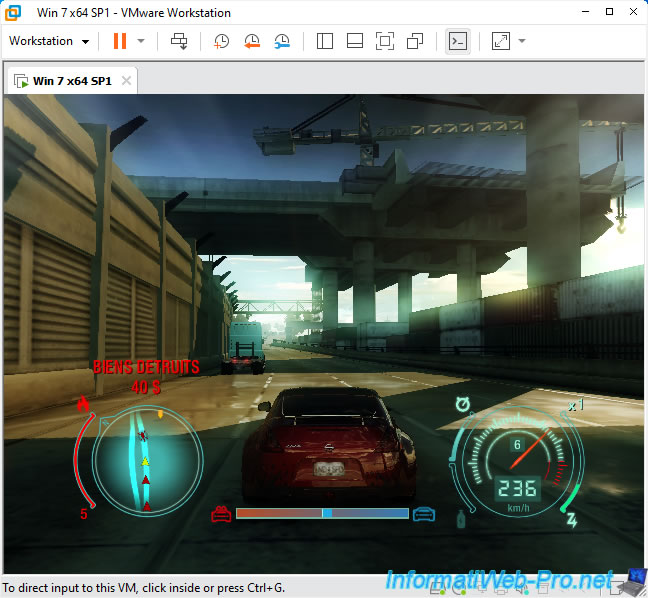Take a snapshot of this VM

[x=221, y=41]
